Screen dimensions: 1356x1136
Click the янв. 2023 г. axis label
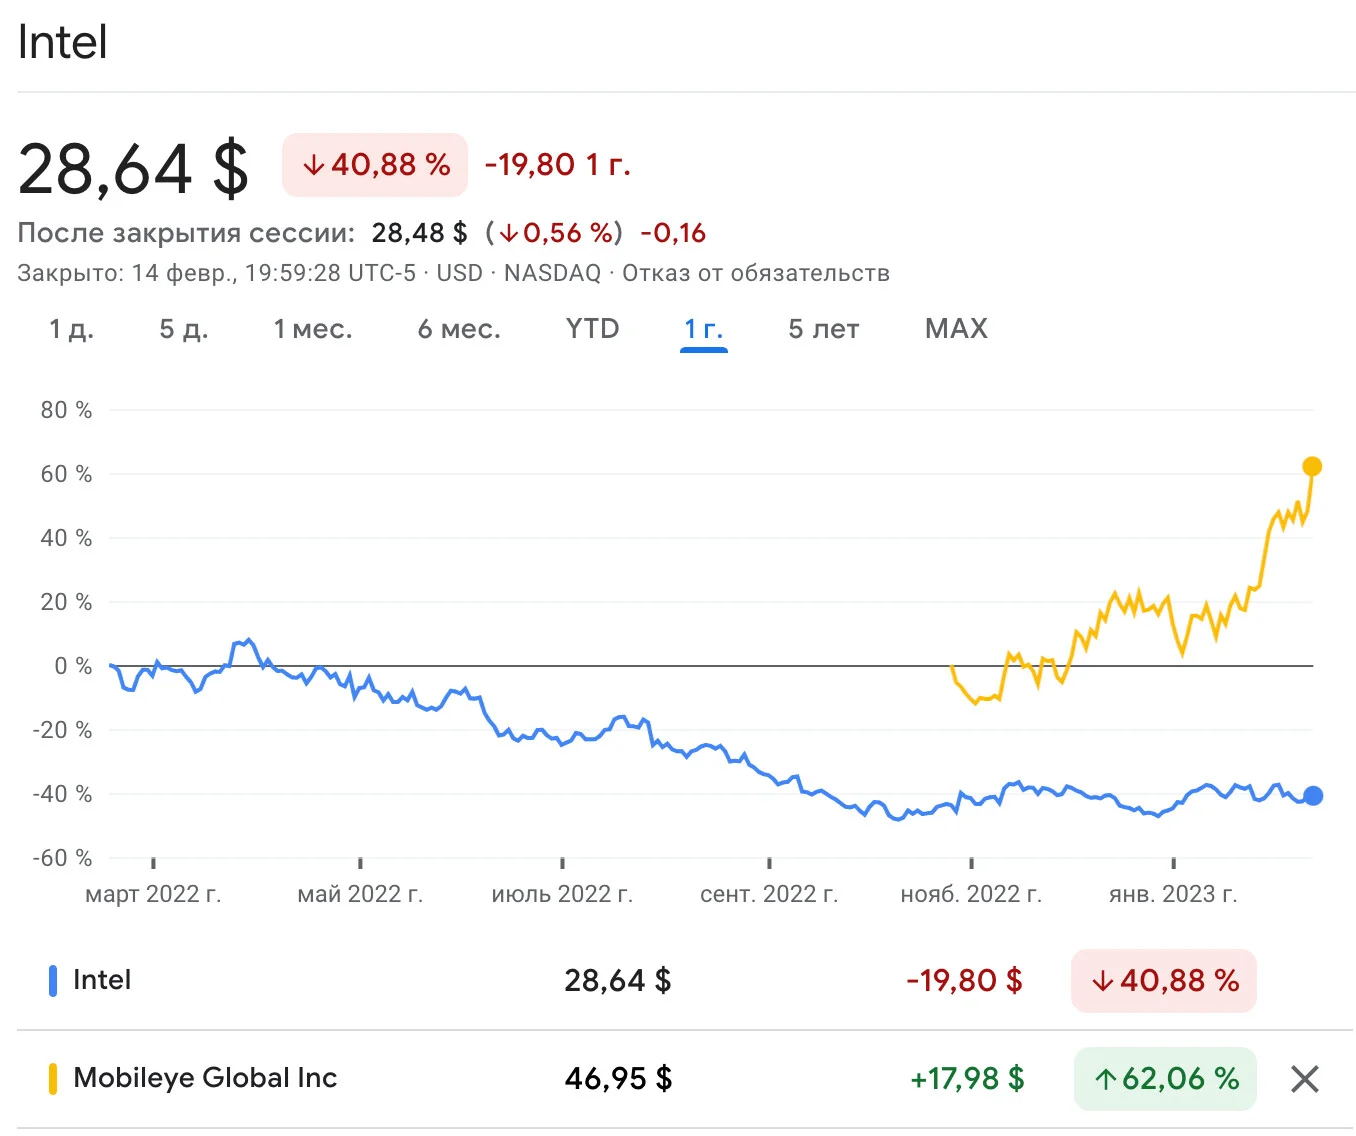point(1173,894)
